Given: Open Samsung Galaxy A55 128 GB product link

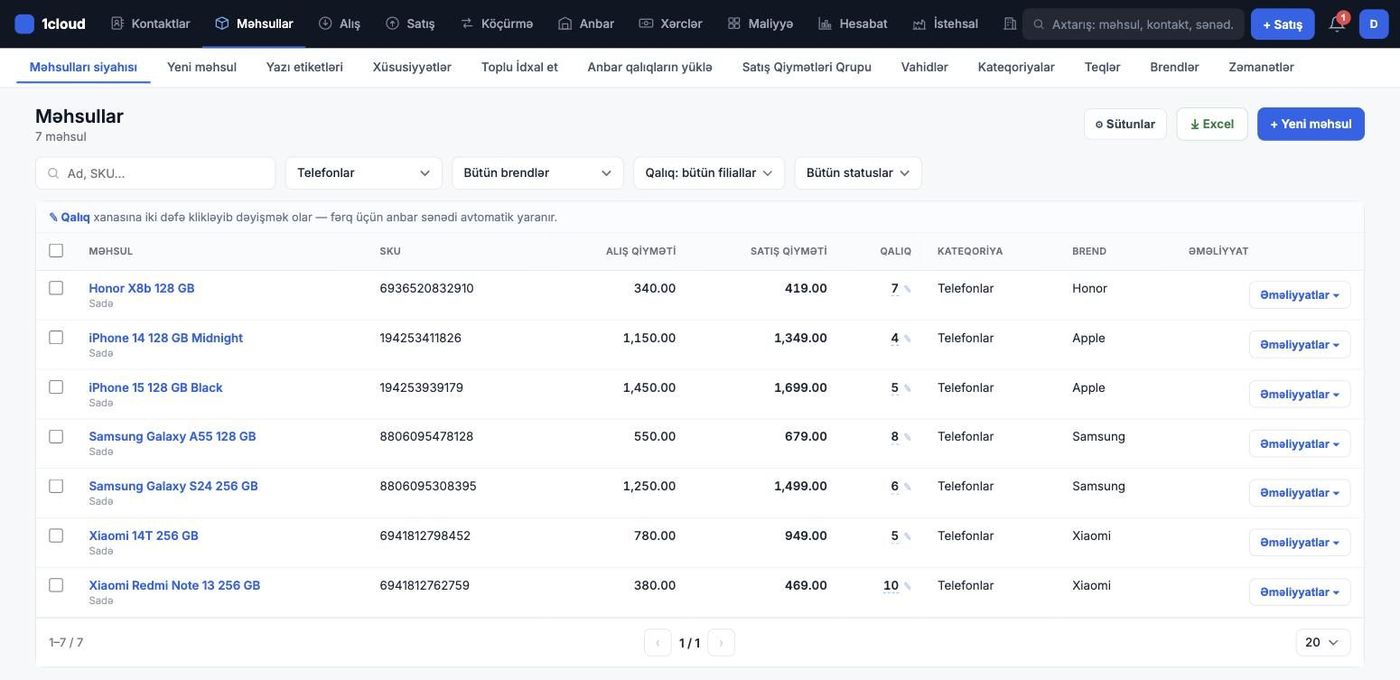Looking at the screenshot, I should (x=172, y=436).
